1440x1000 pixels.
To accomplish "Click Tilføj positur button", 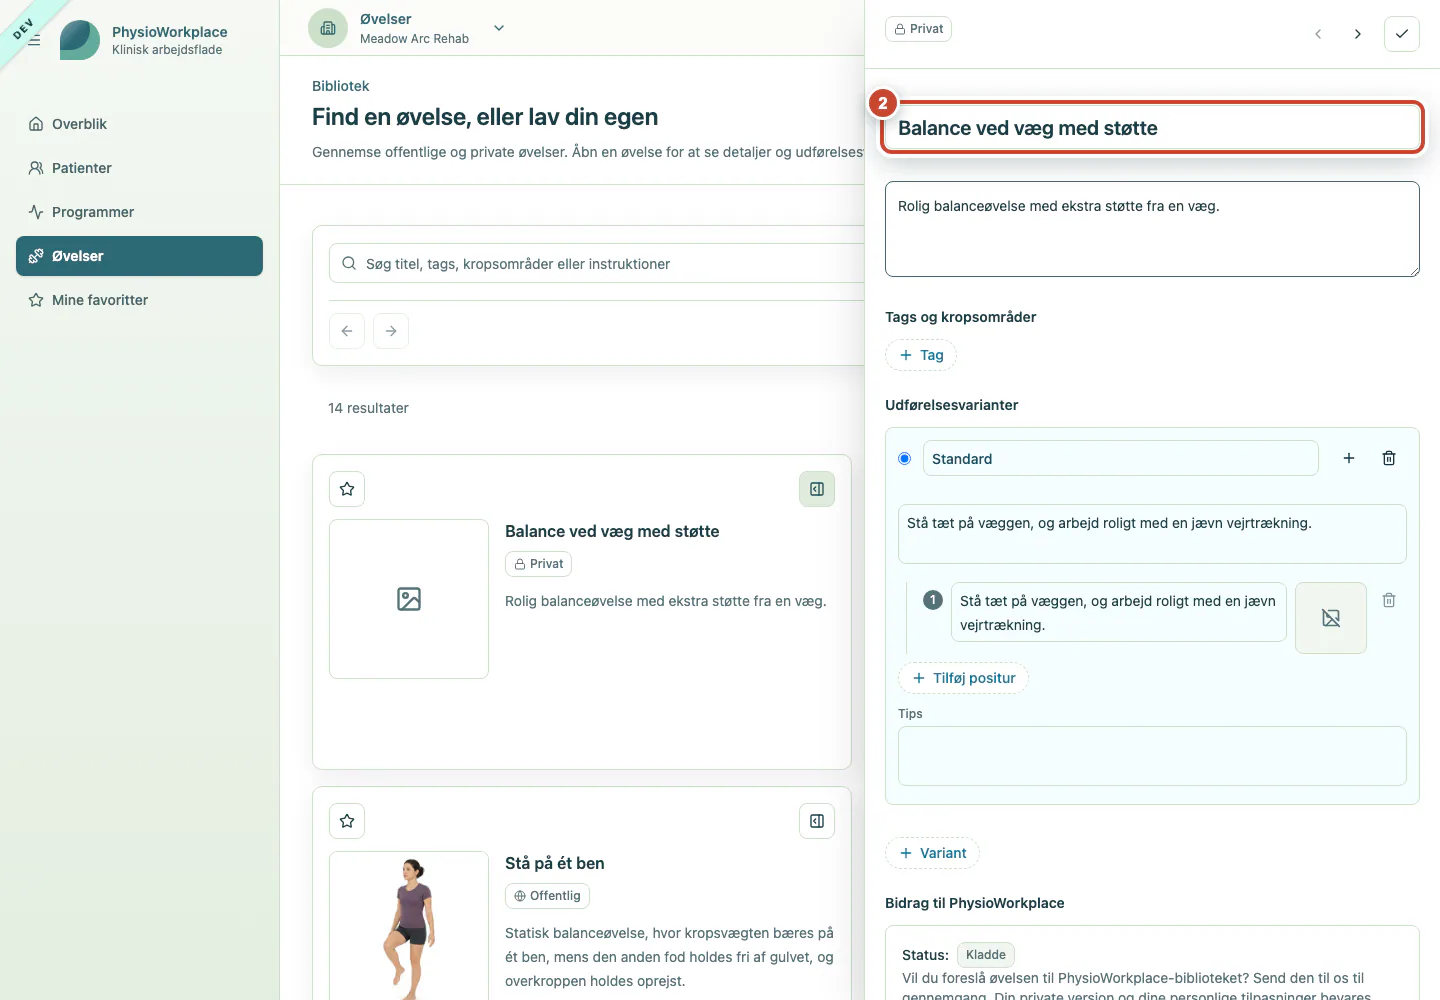I will coord(964,678).
